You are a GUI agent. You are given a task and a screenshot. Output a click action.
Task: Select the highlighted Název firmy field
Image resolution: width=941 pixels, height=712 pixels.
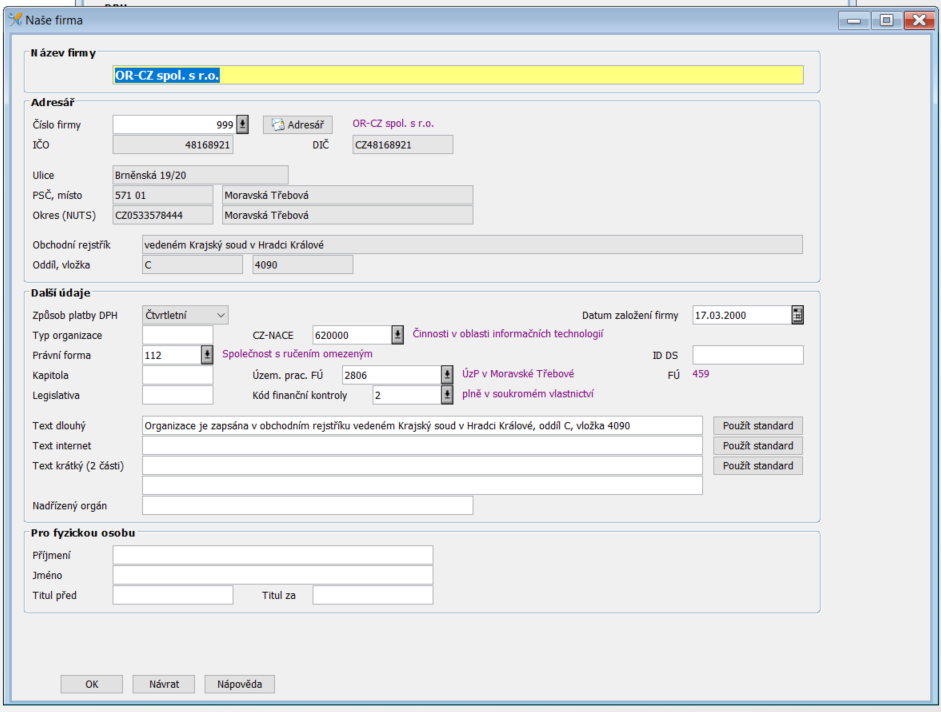click(x=458, y=75)
